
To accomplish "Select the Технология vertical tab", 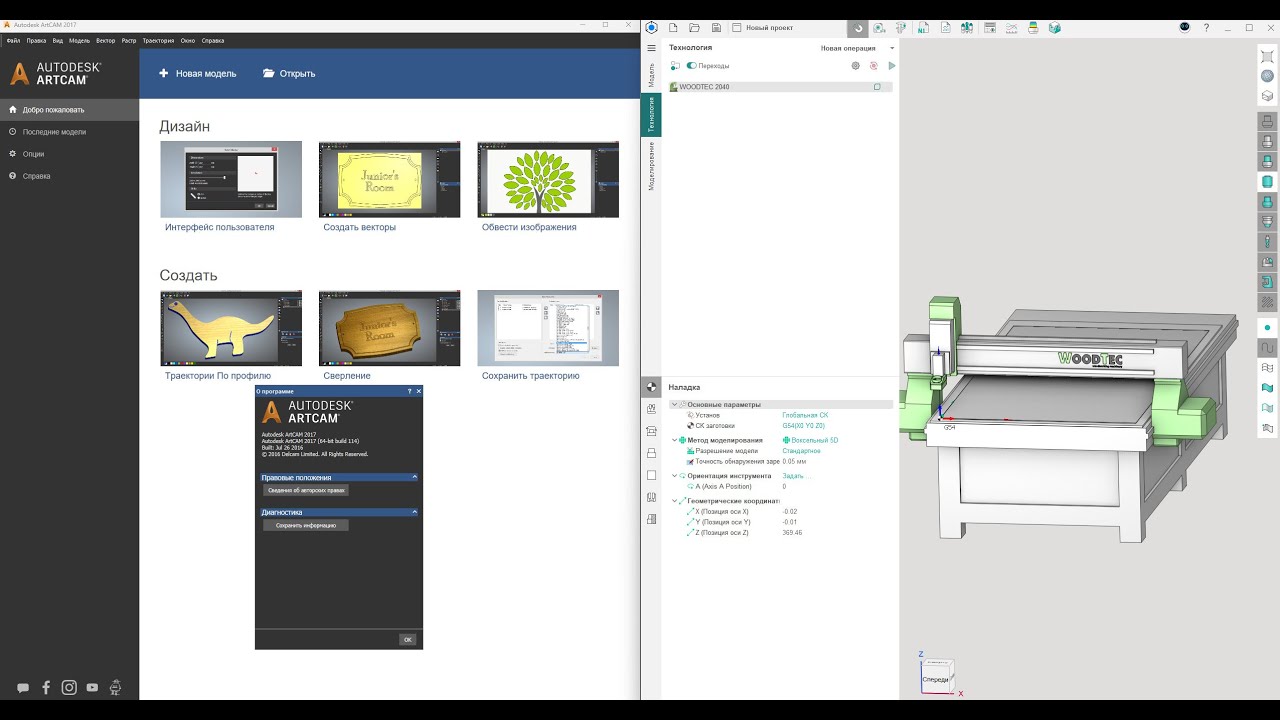I will [x=651, y=115].
